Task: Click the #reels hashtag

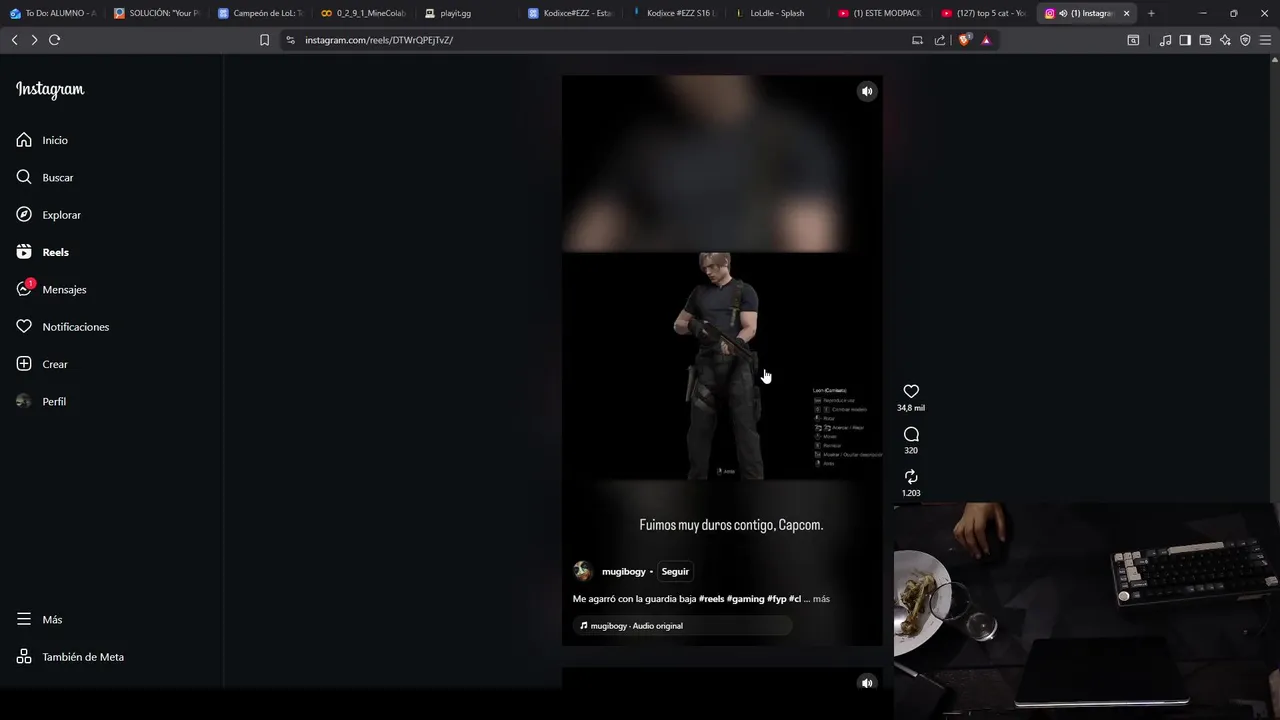Action: (711, 599)
